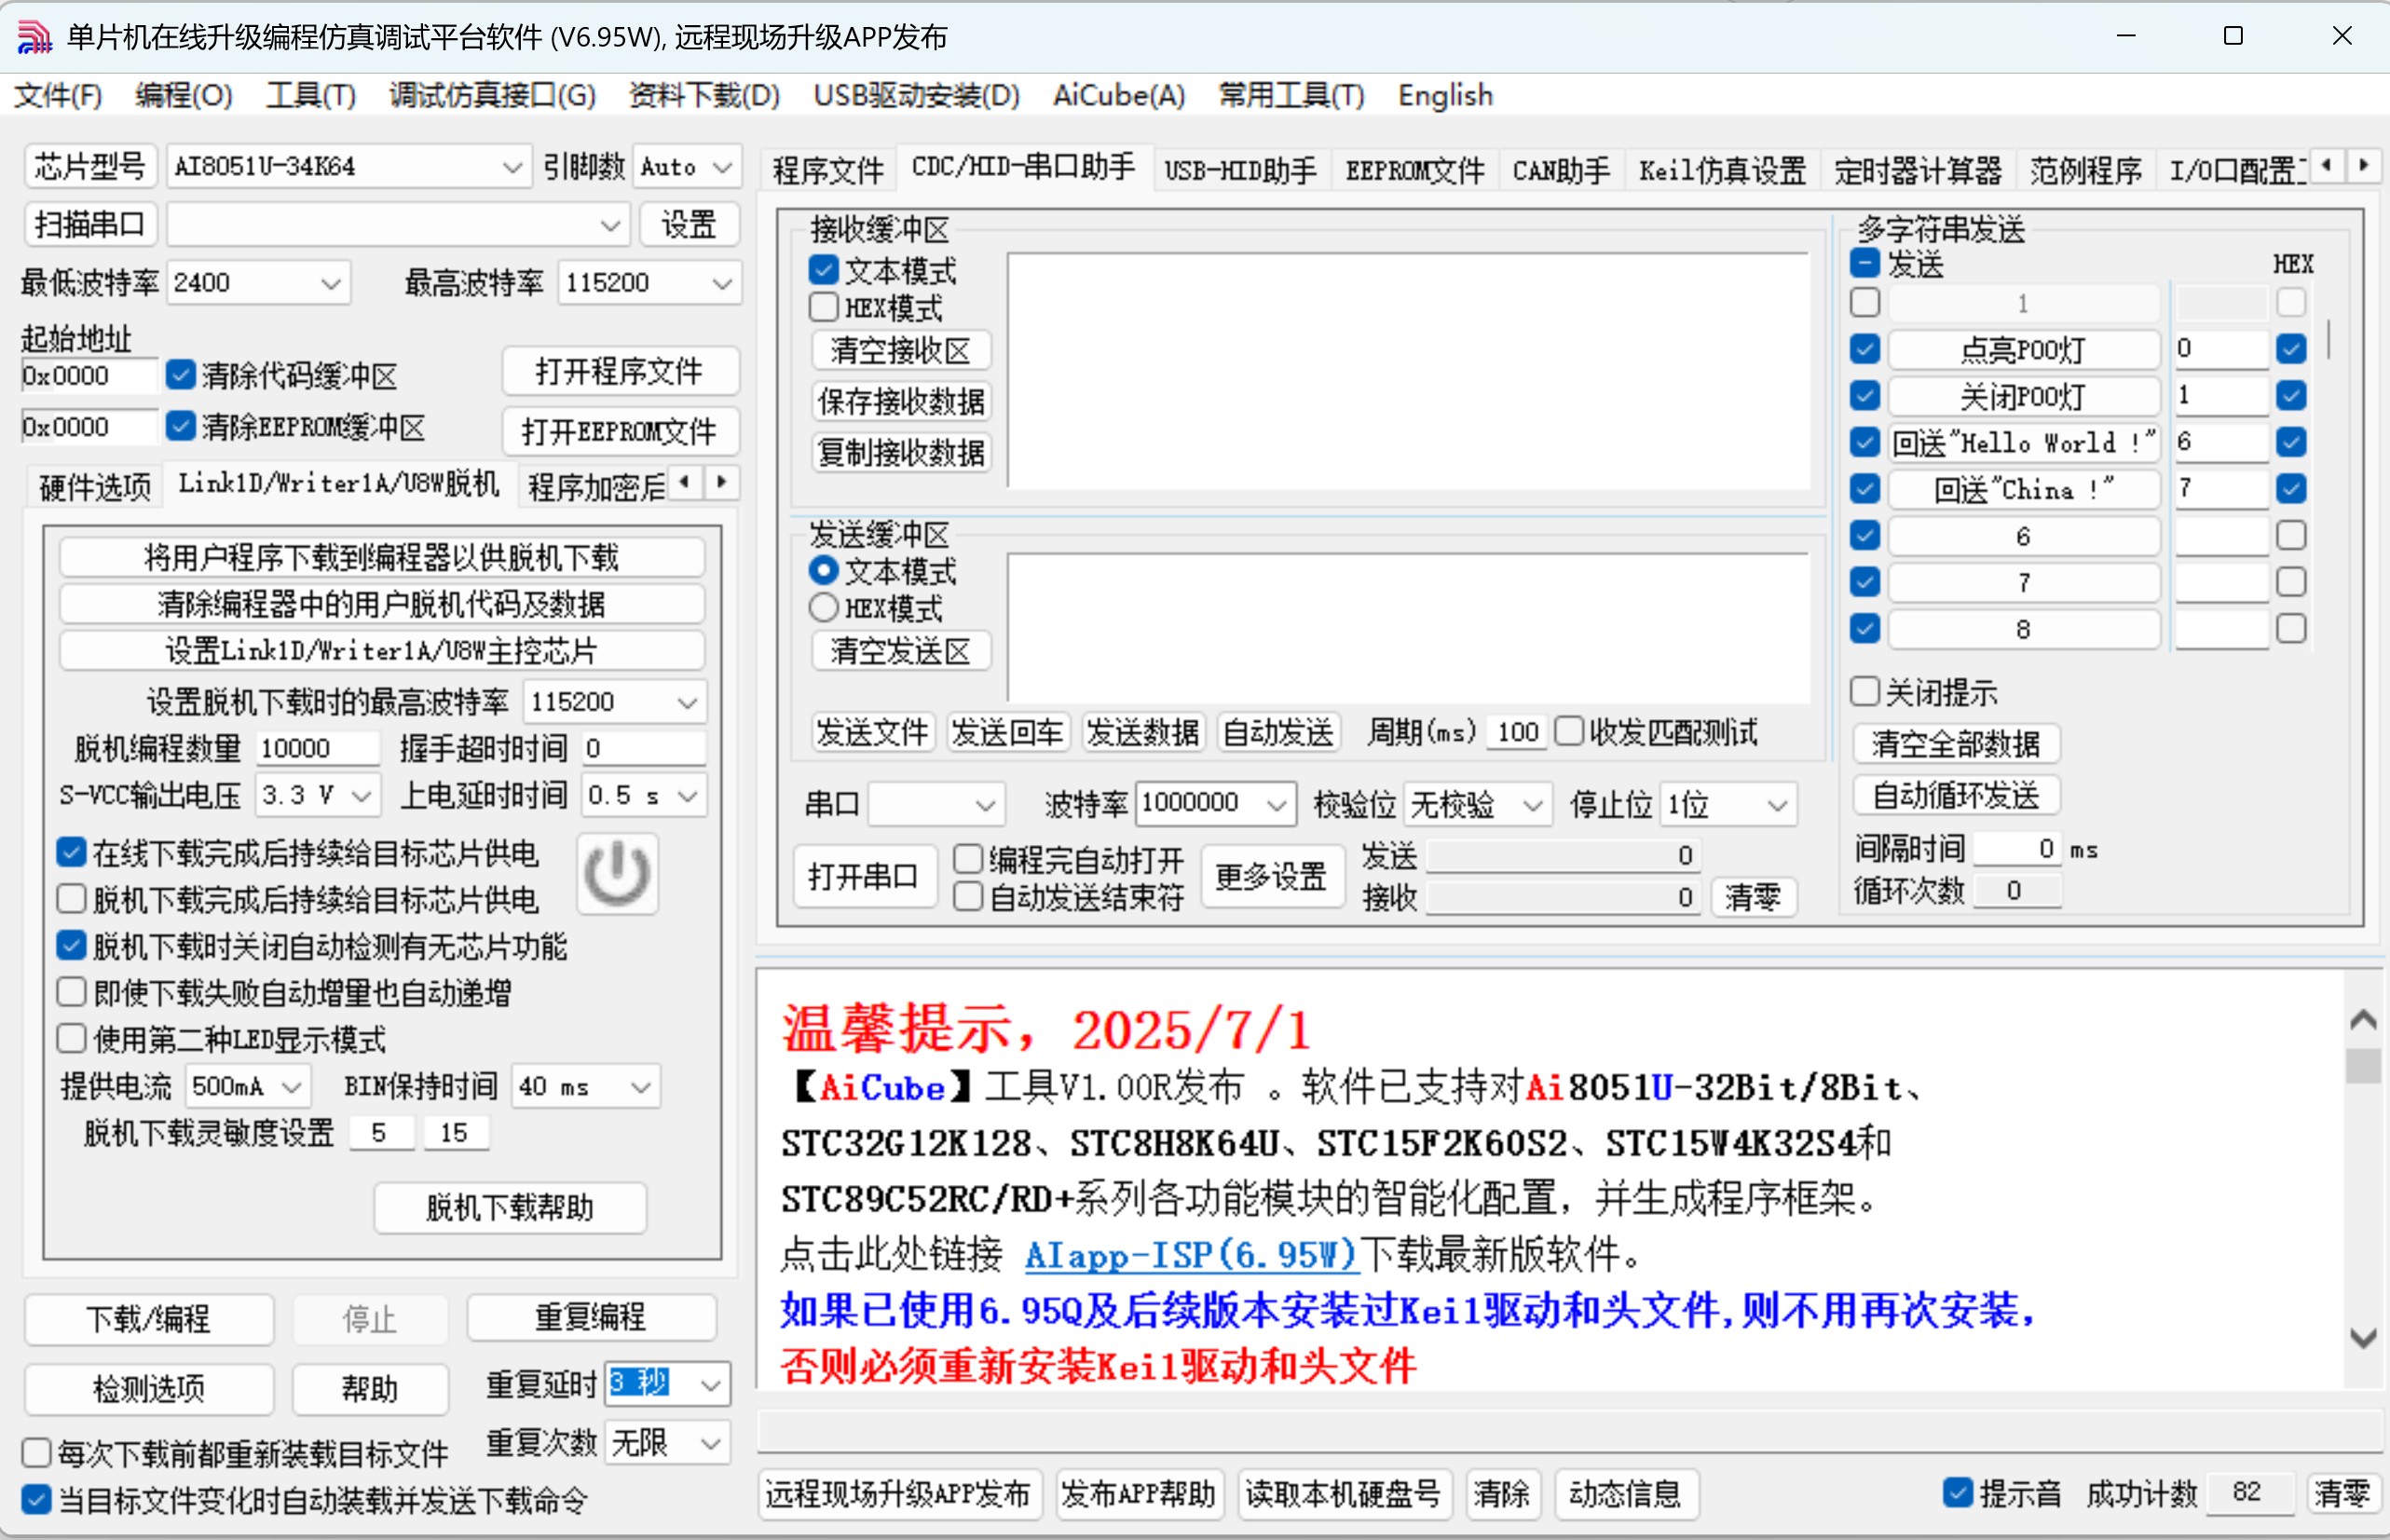Open 定时器计算器 tab
This screenshot has height=1540, width=2390.
[1917, 170]
